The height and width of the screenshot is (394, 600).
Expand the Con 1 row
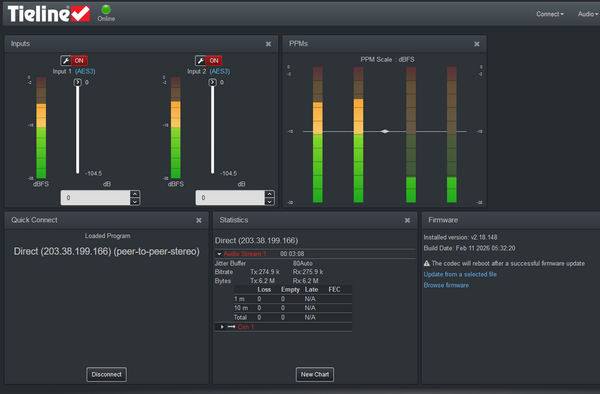pos(222,327)
